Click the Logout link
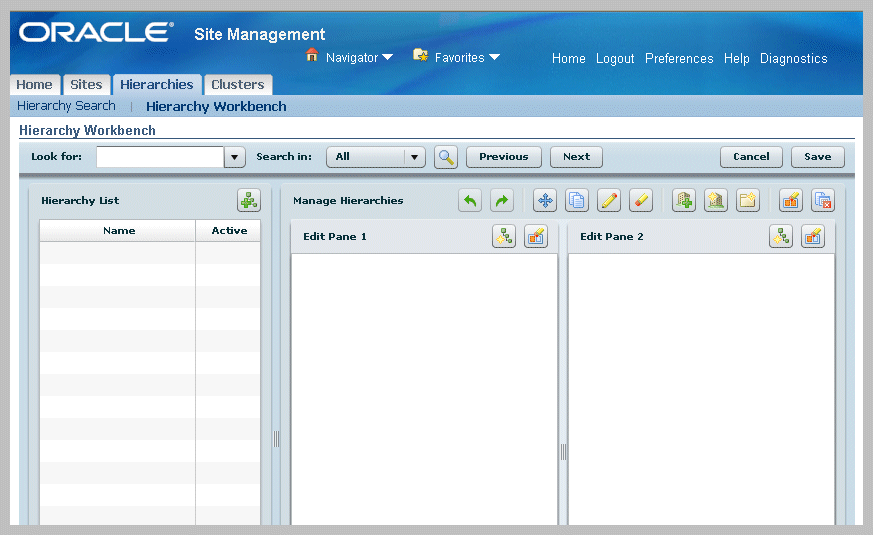The image size is (873, 535). tap(615, 58)
